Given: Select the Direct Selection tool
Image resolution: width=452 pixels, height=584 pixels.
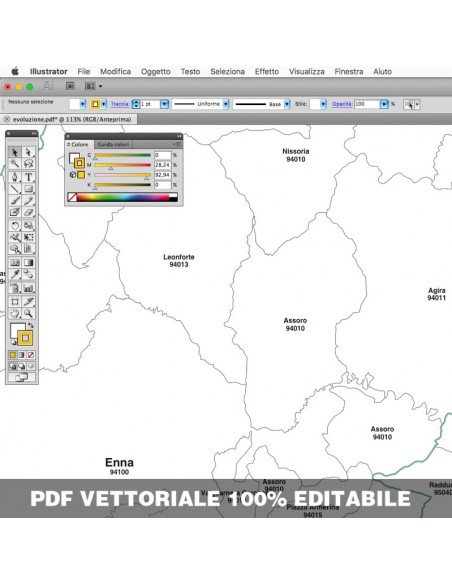Looking at the screenshot, I should (x=28, y=152).
